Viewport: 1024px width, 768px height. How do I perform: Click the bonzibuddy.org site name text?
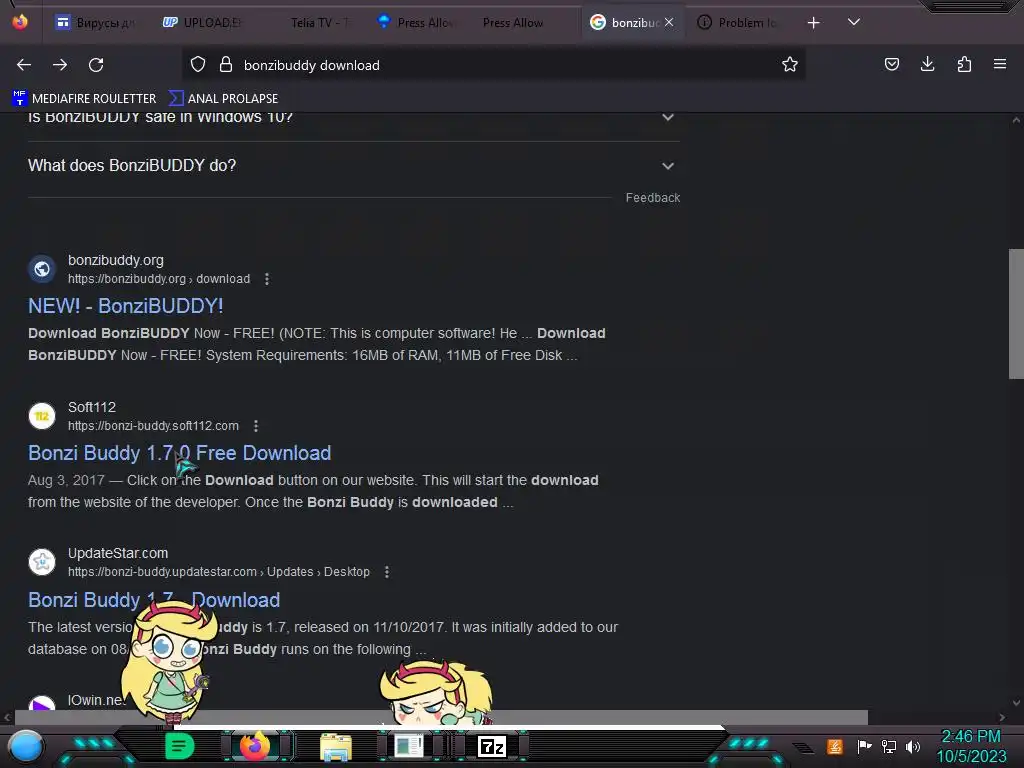[116, 260]
